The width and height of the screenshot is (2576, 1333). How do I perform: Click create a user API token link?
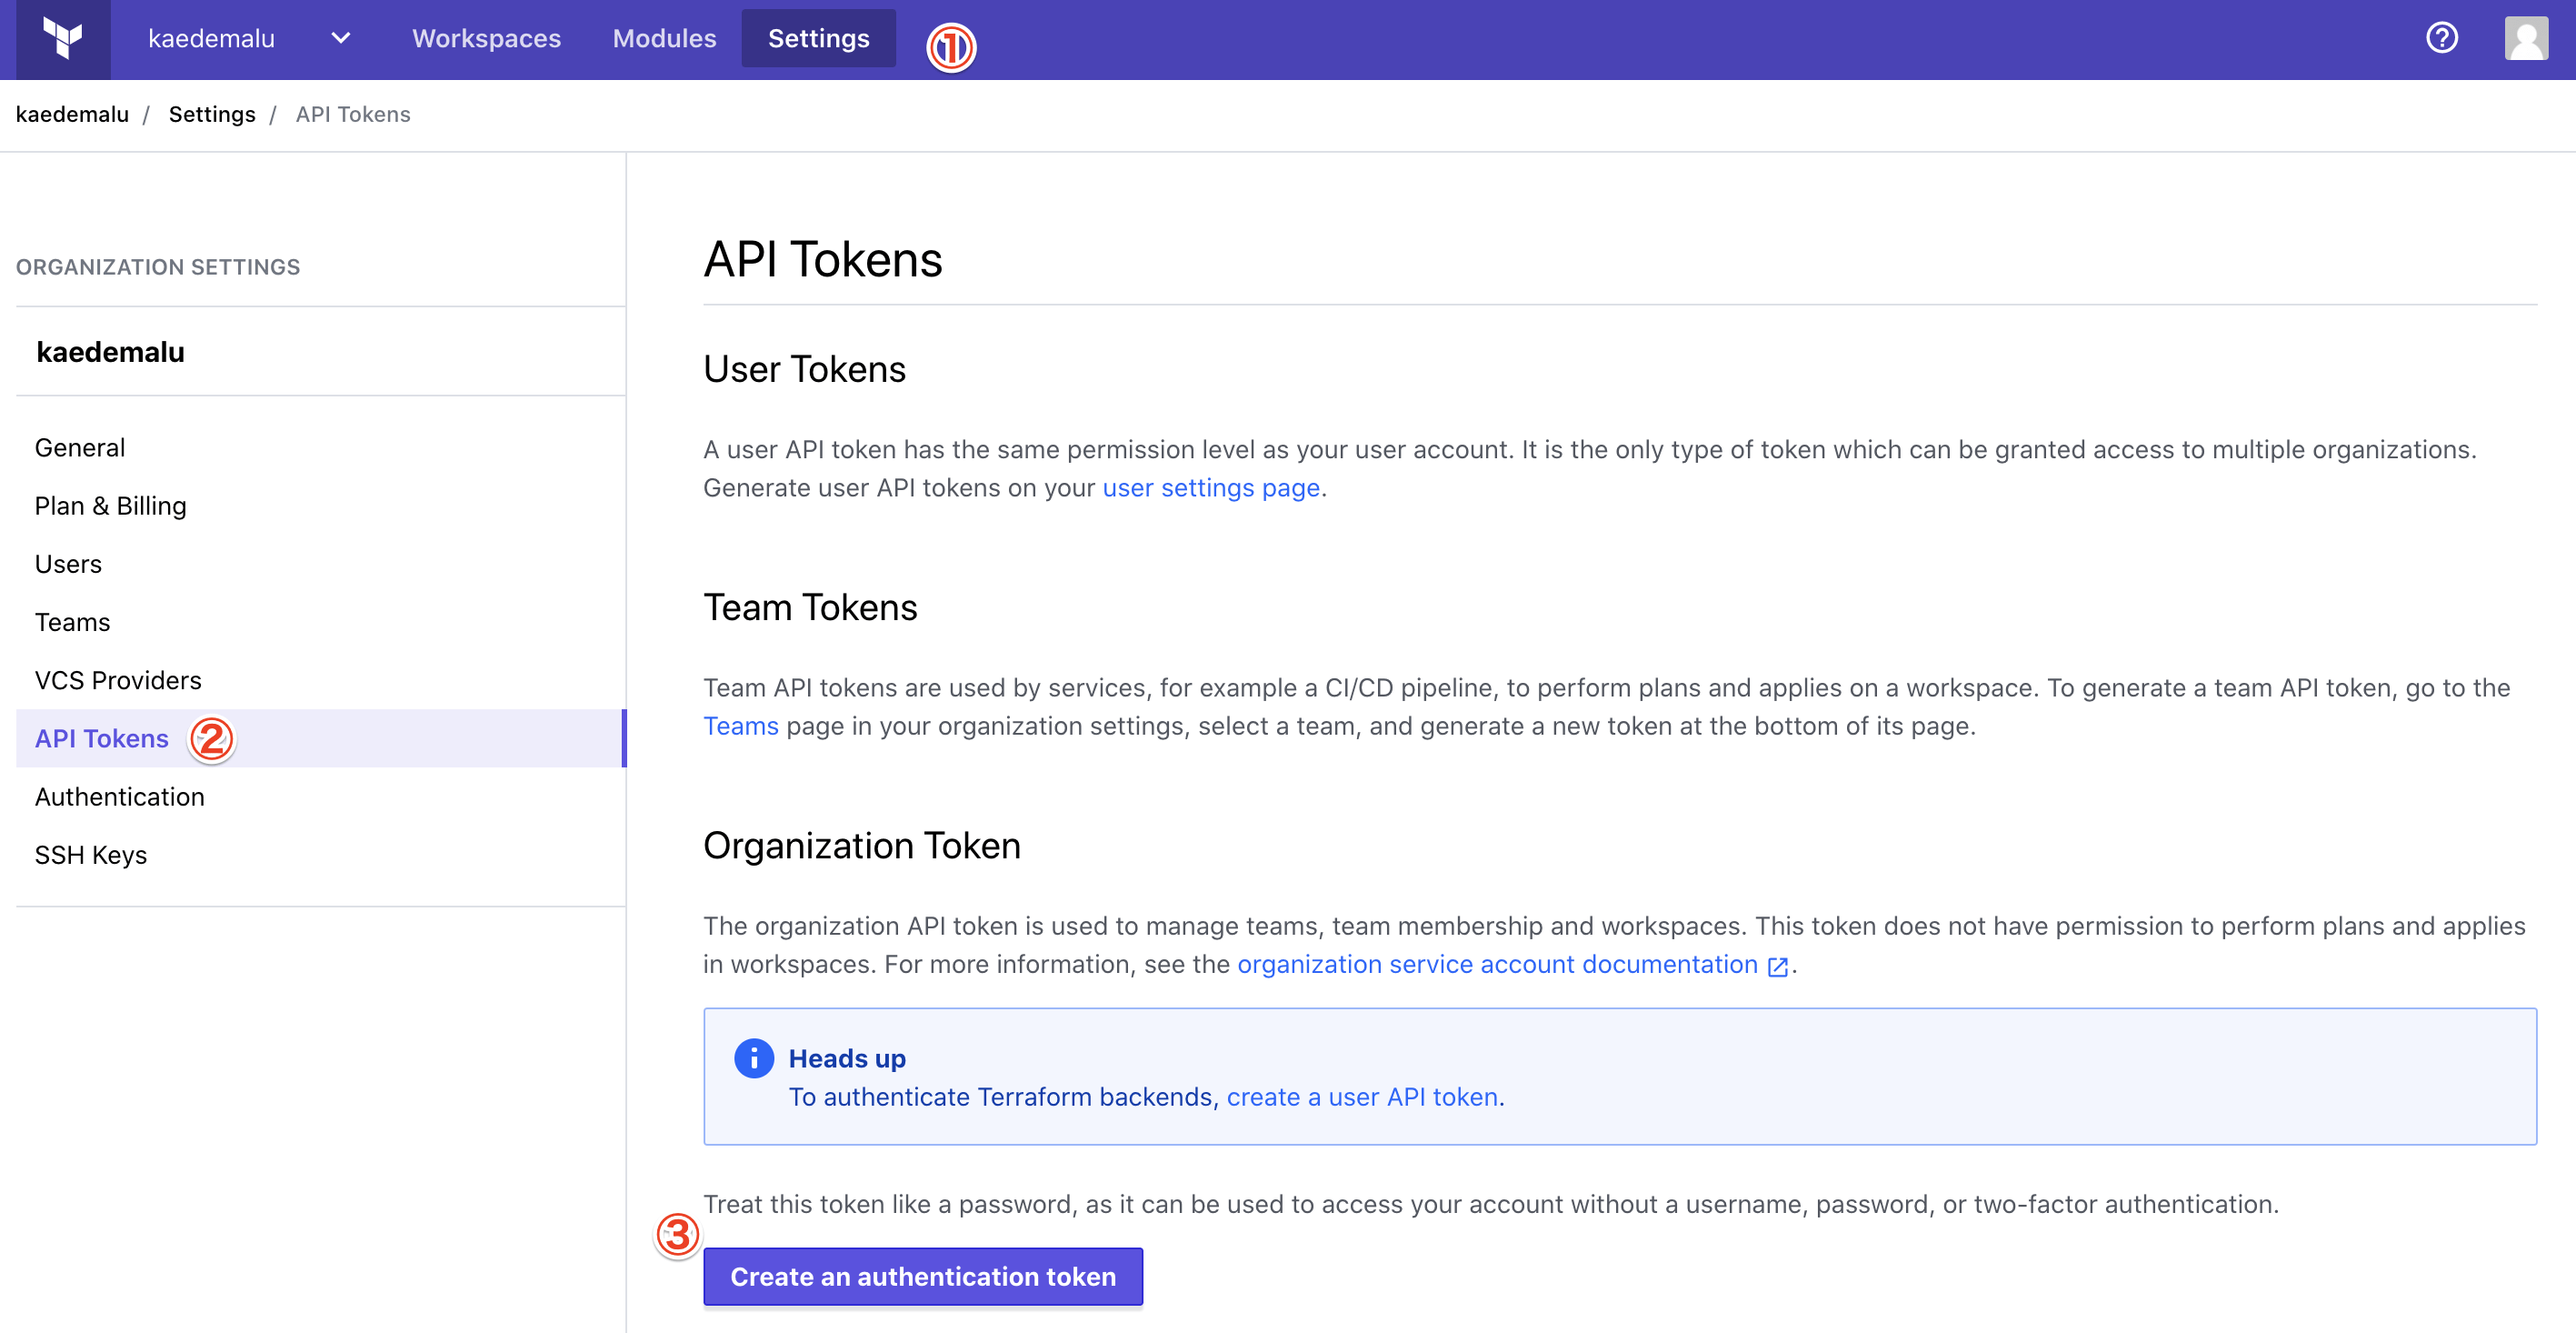point(1361,1097)
